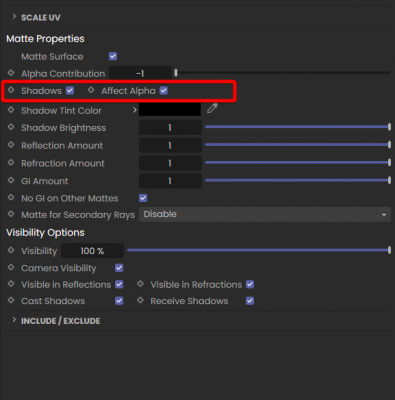Click No GI on Other Mattes diamond
This screenshot has width=395, height=400.
[x=11, y=197]
